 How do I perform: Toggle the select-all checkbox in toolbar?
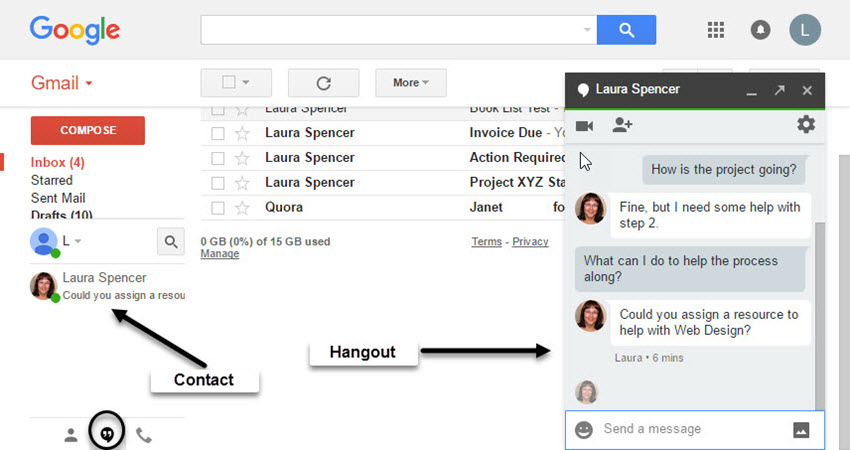coord(229,82)
